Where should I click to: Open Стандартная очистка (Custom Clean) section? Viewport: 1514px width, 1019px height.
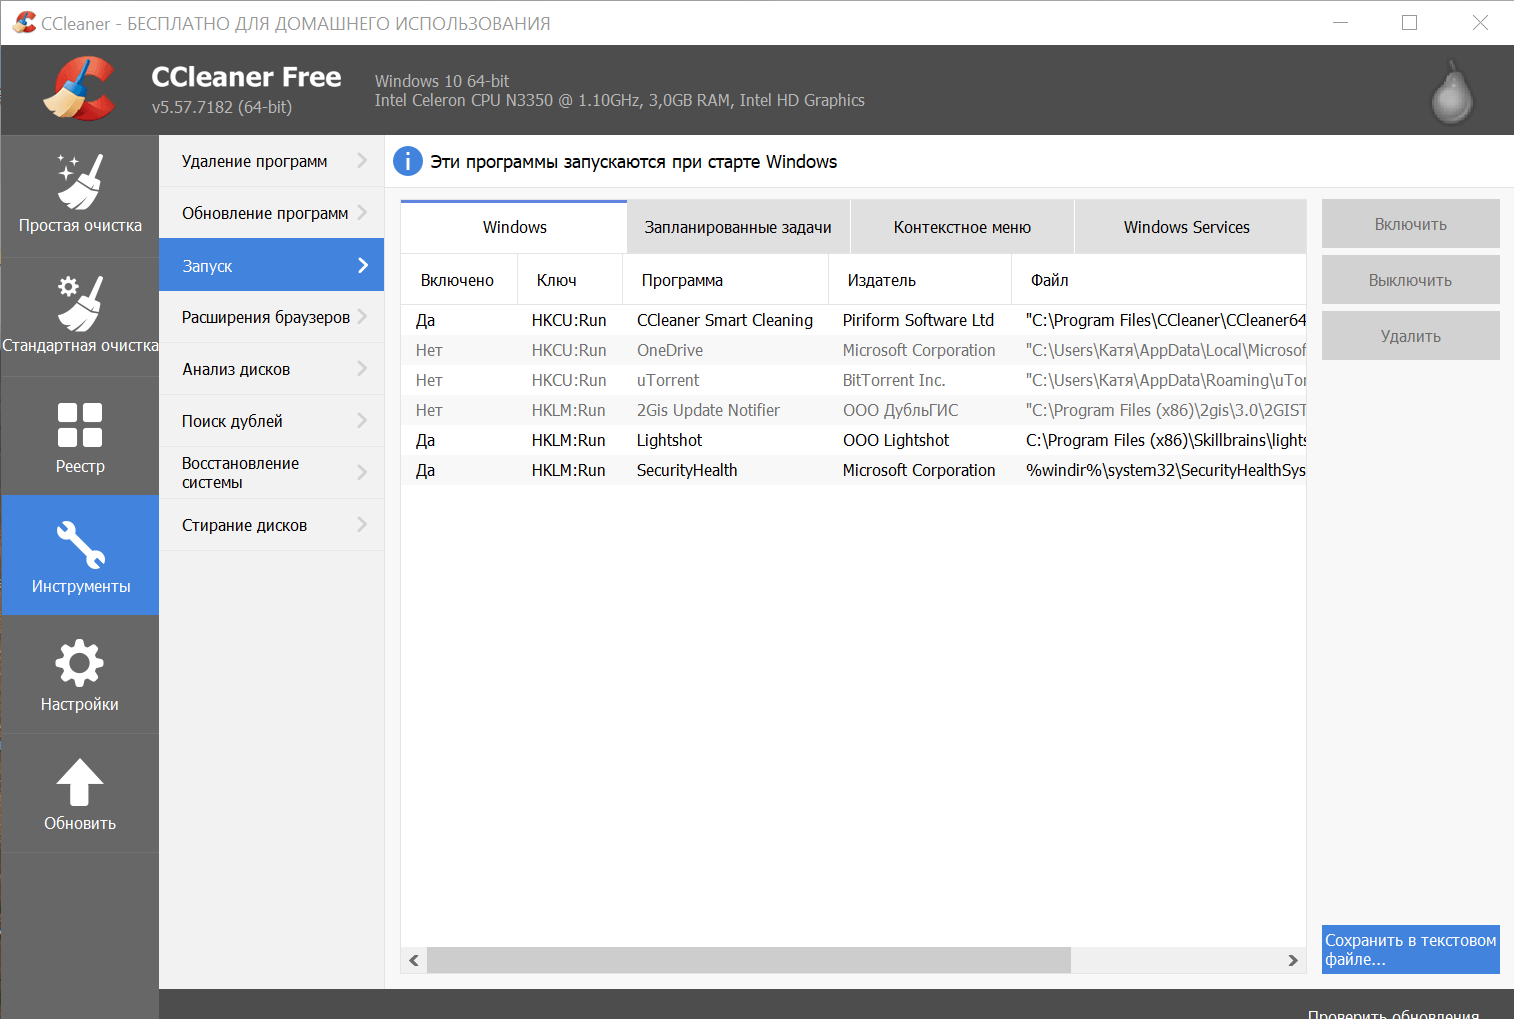click(80, 316)
